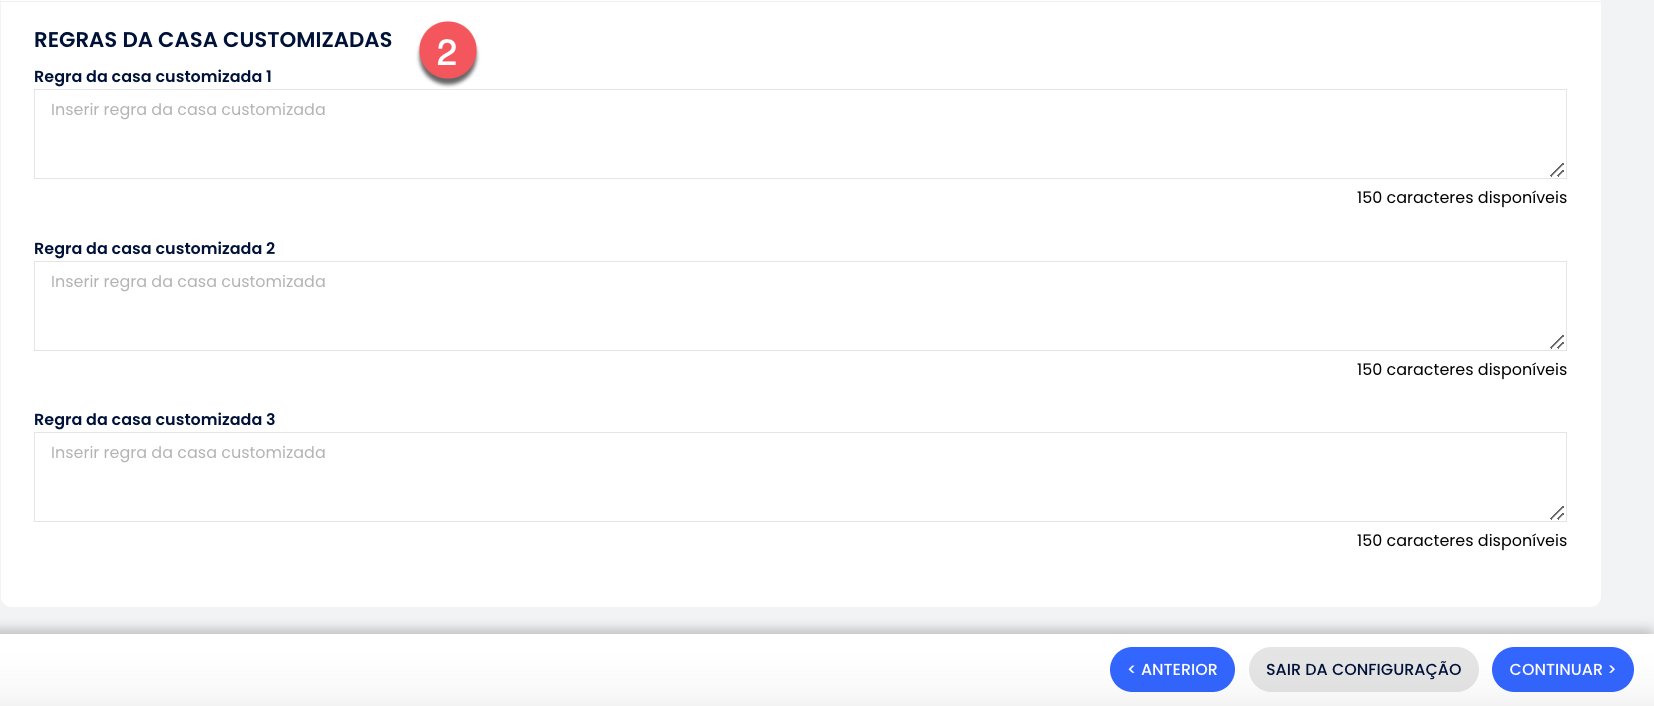Click the placeholder text in the first rule box
Viewport: 1654px width, 706px height.
coord(188,110)
